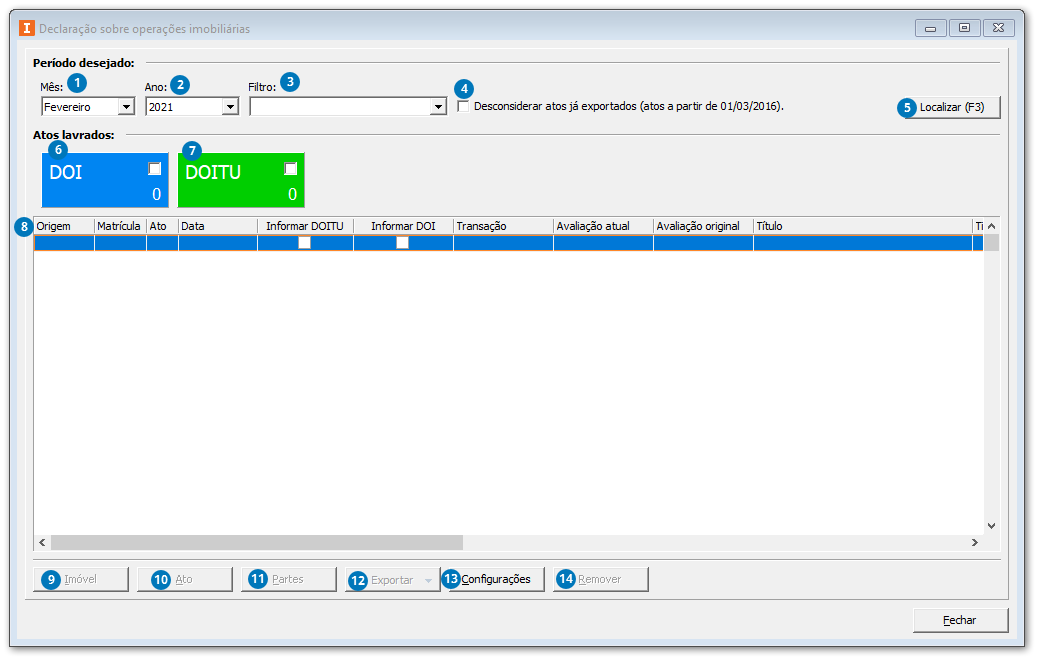Click the Origem column header
Viewport: 1038px width, 660px height.
(x=64, y=227)
